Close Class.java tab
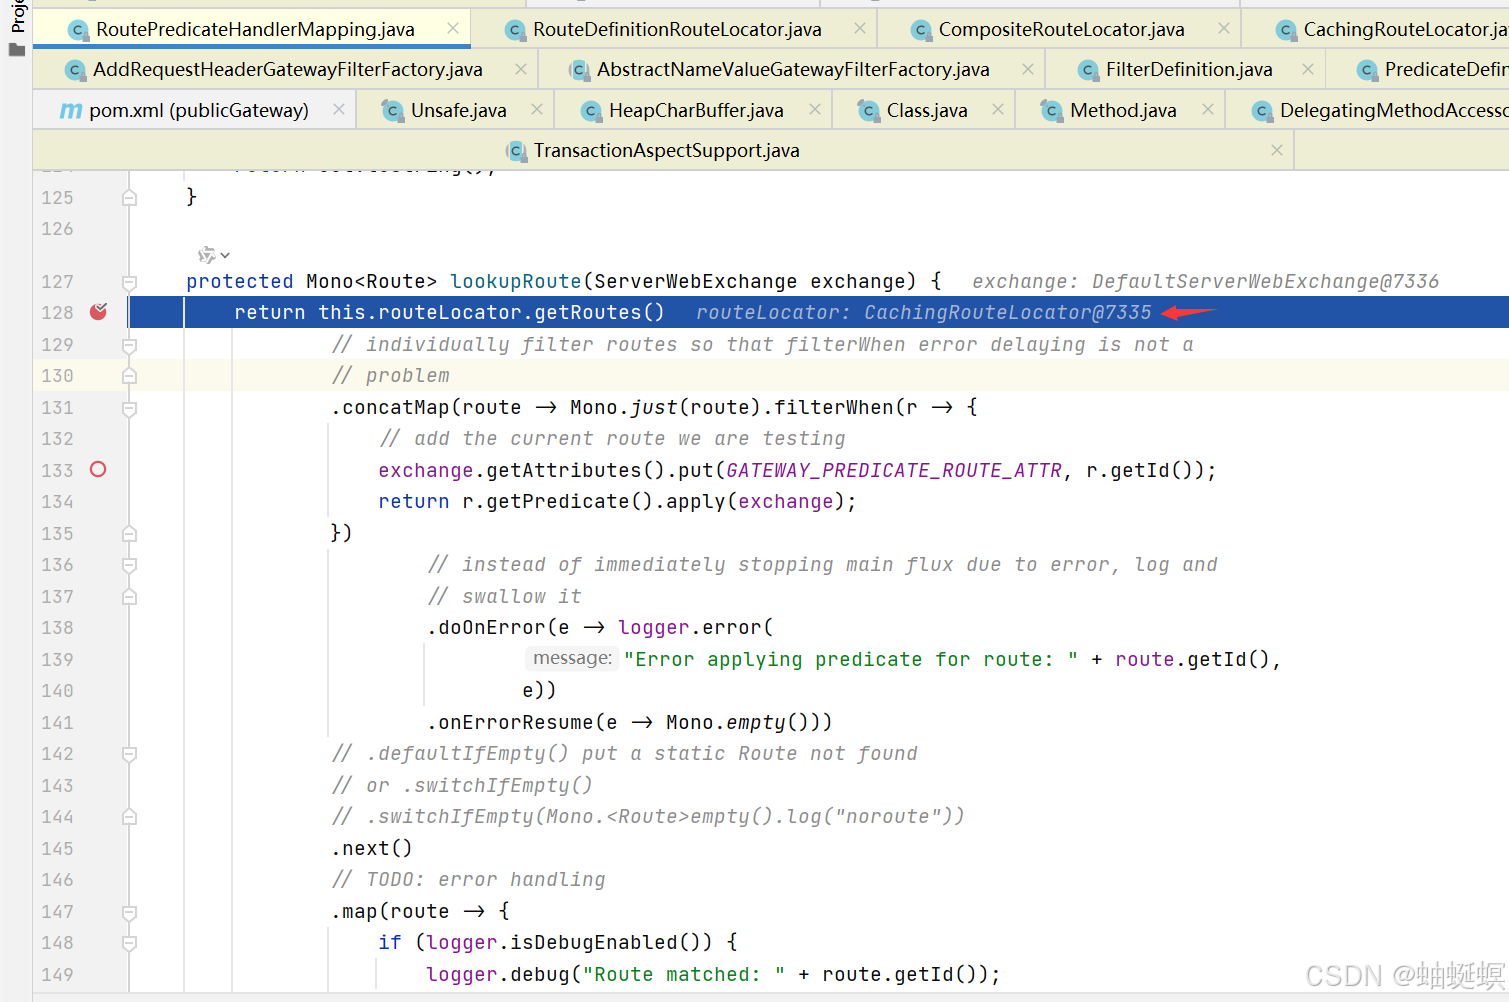Viewport: 1509px width, 1002px height. tap(998, 108)
